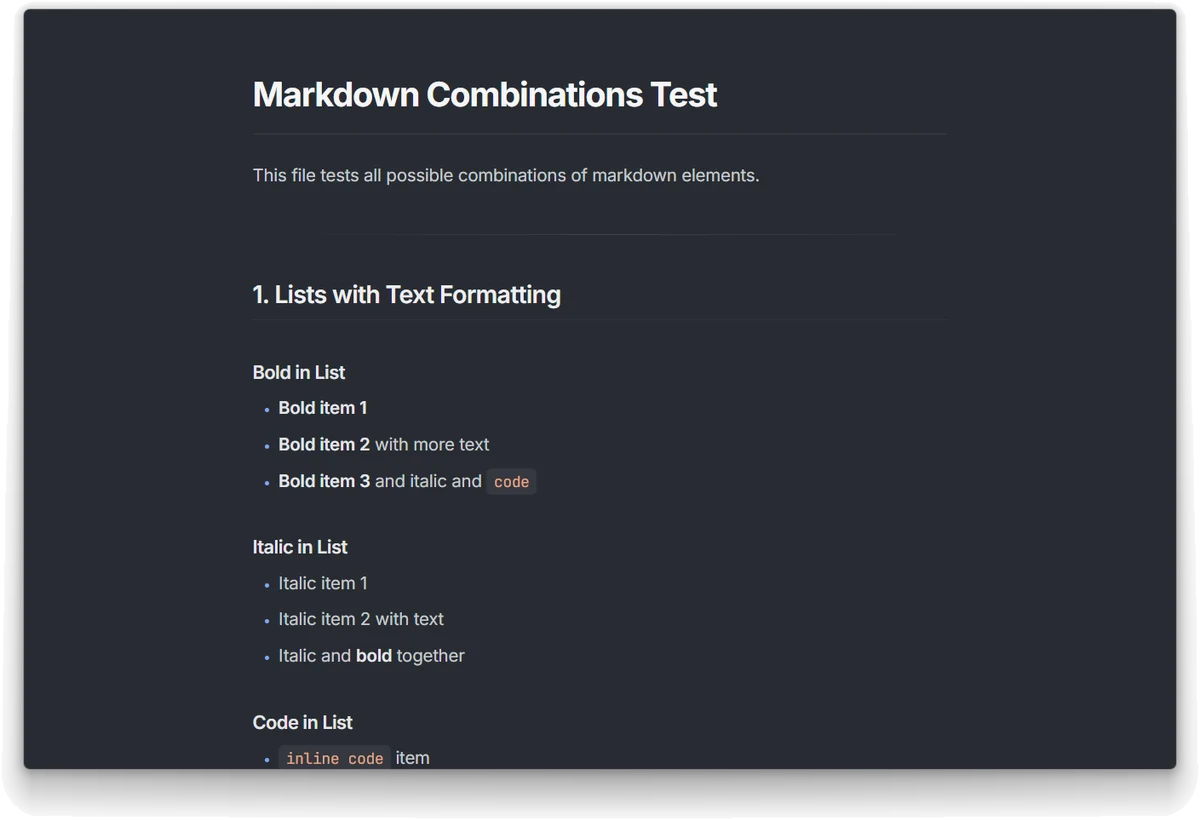Click the bold word in Italic and bold together
The height and width of the screenshot is (820, 1200).
point(374,656)
